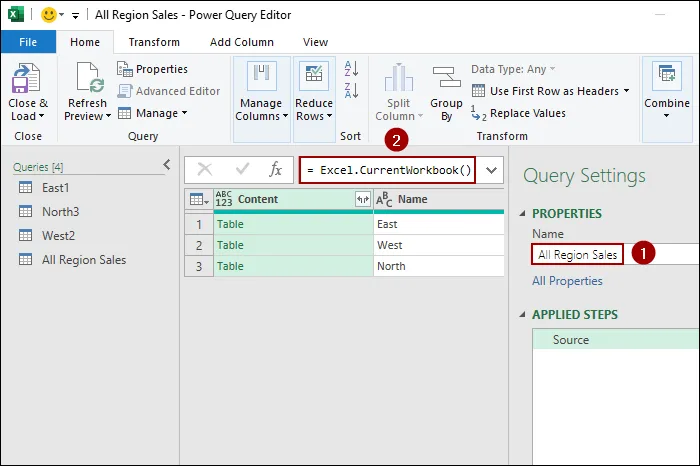The height and width of the screenshot is (466, 700).
Task: Select the East name cell
Action: click(x=439, y=224)
